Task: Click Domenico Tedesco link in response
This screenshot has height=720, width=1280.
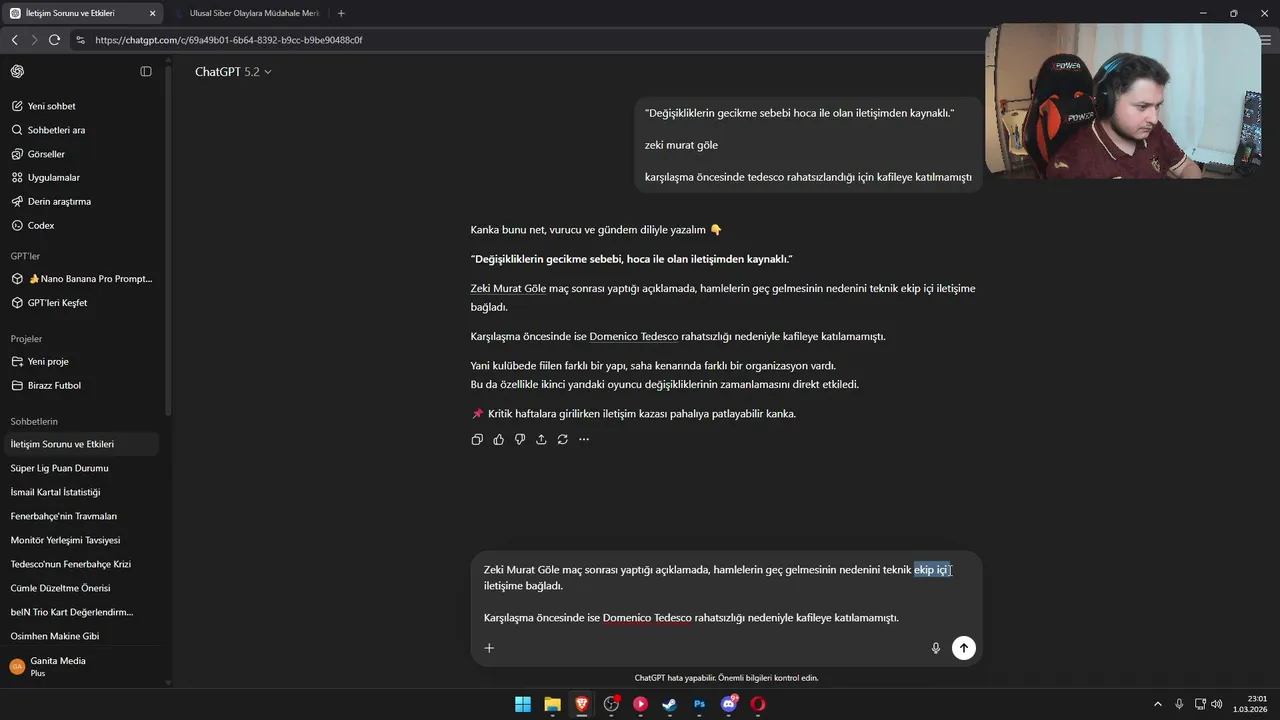Action: 634,336
